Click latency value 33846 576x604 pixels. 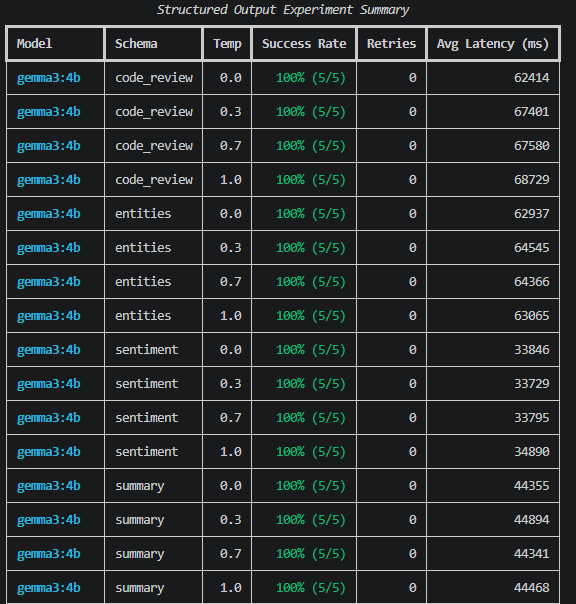pyautogui.click(x=531, y=349)
